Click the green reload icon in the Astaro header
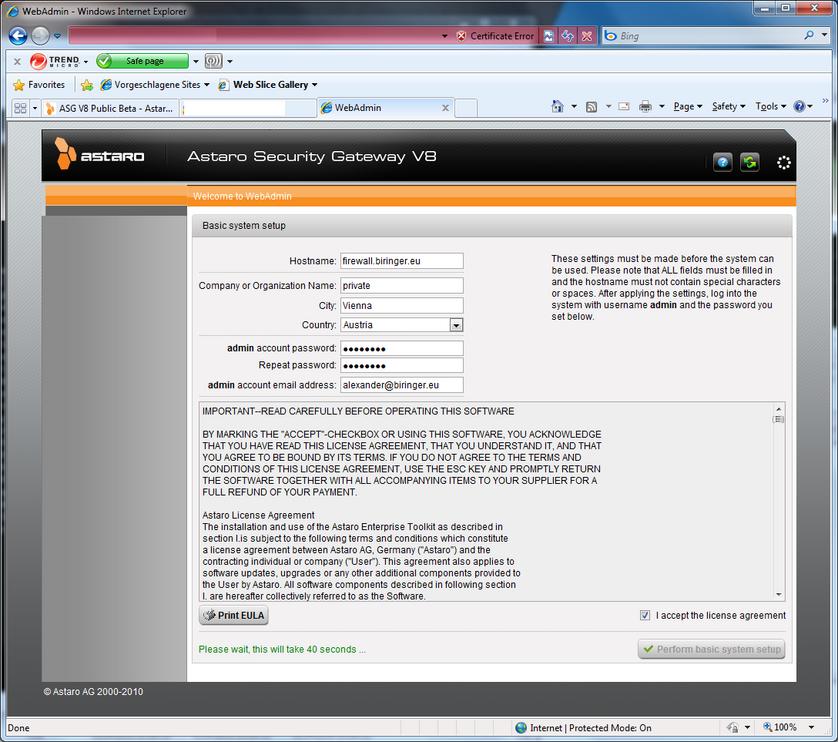 (749, 162)
